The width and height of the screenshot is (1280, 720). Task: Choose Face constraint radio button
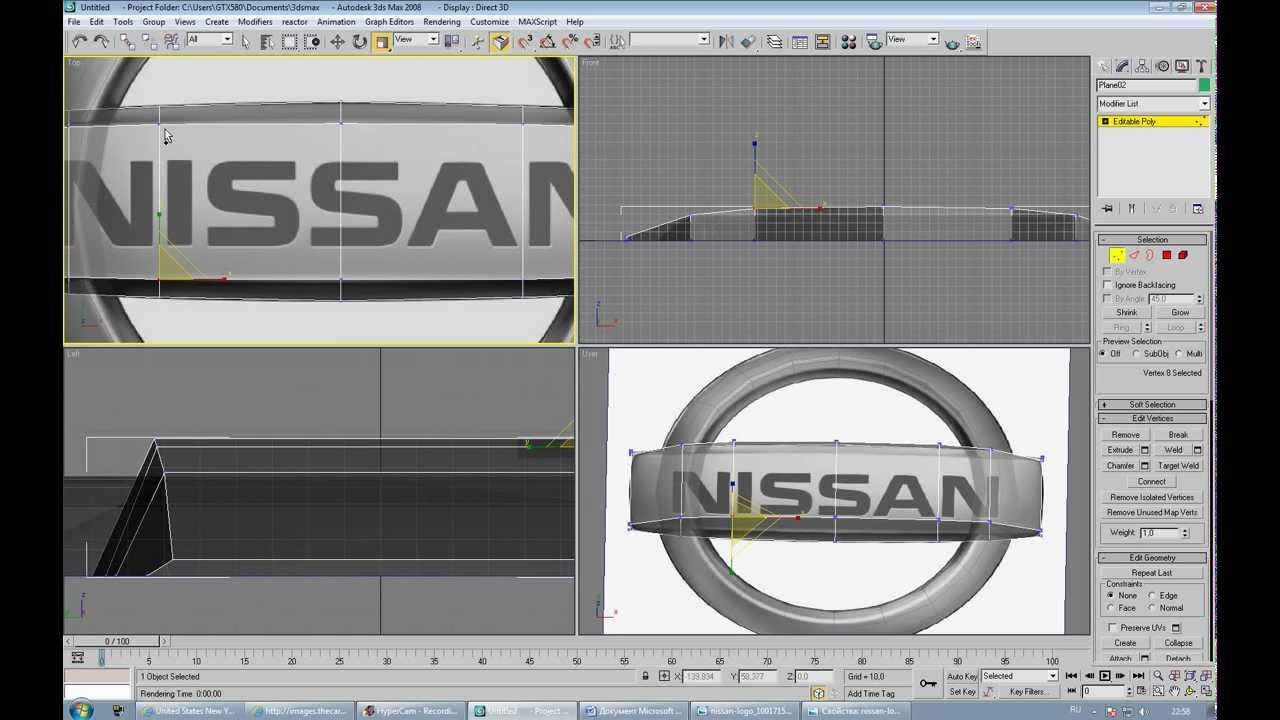1111,608
